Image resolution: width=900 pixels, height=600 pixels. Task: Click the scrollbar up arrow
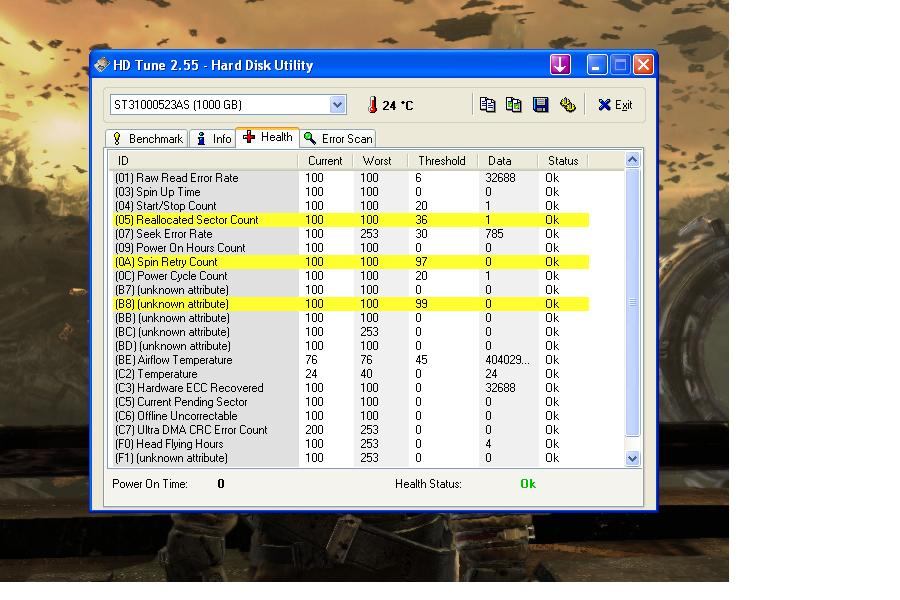pos(633,160)
